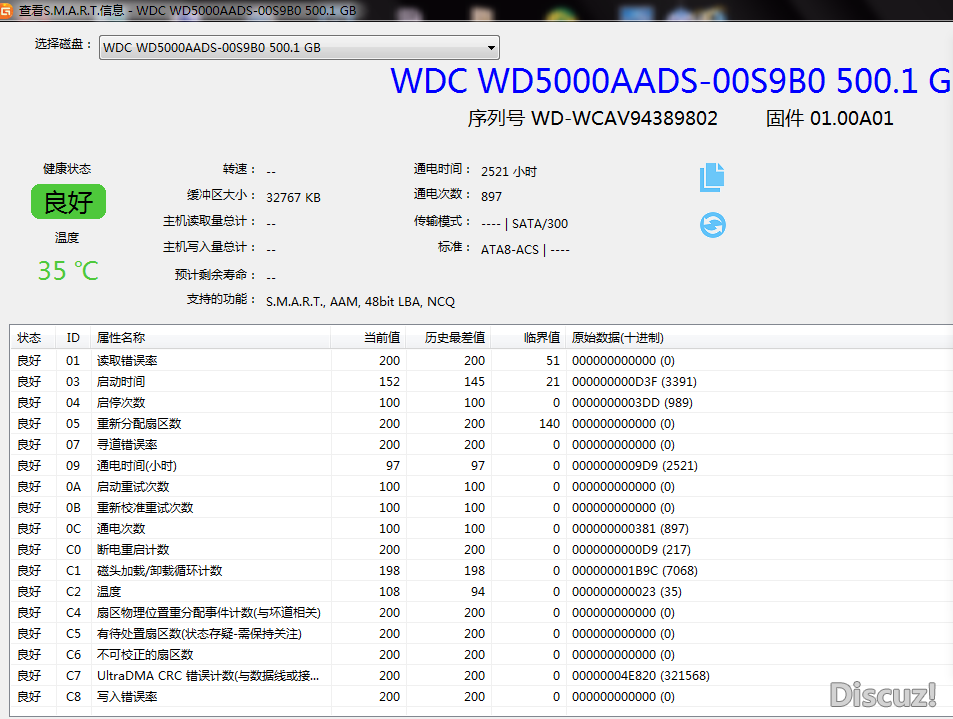Select the 通电次数 attribute row
The image size is (953, 719).
coord(481,528)
